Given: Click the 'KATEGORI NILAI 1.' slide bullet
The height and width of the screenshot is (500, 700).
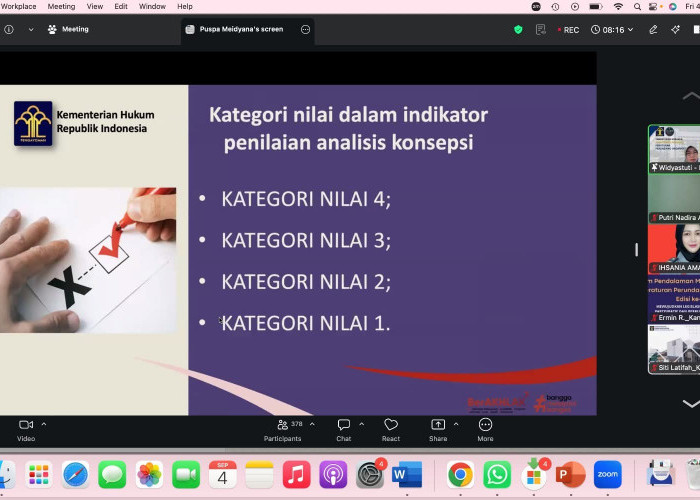Looking at the screenshot, I should tap(306, 323).
